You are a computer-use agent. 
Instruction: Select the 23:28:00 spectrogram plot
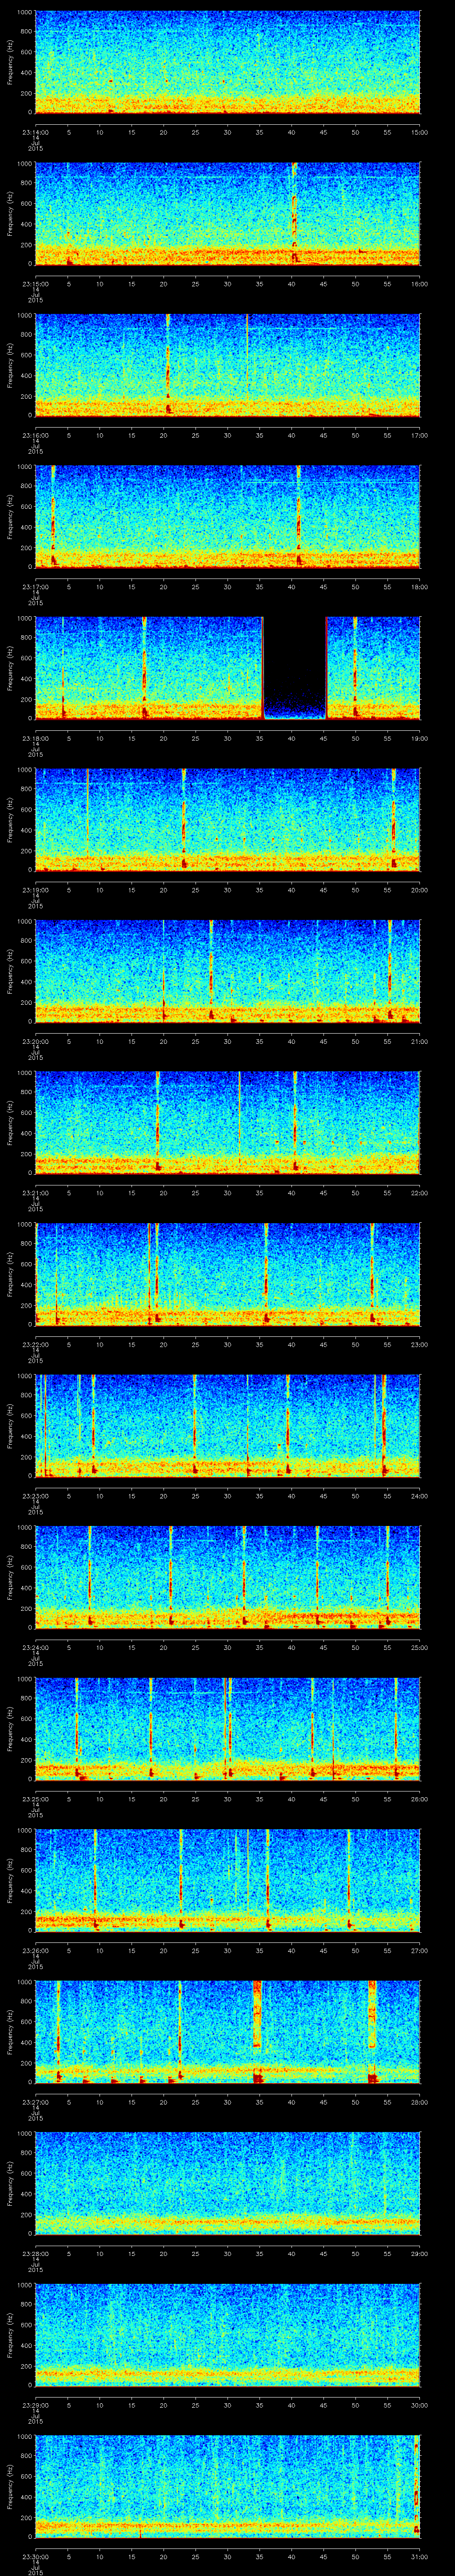tap(227, 2182)
